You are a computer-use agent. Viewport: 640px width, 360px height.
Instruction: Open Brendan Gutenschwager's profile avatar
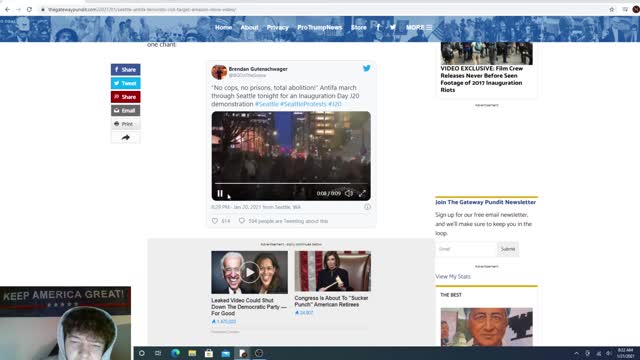pyautogui.click(x=219, y=72)
